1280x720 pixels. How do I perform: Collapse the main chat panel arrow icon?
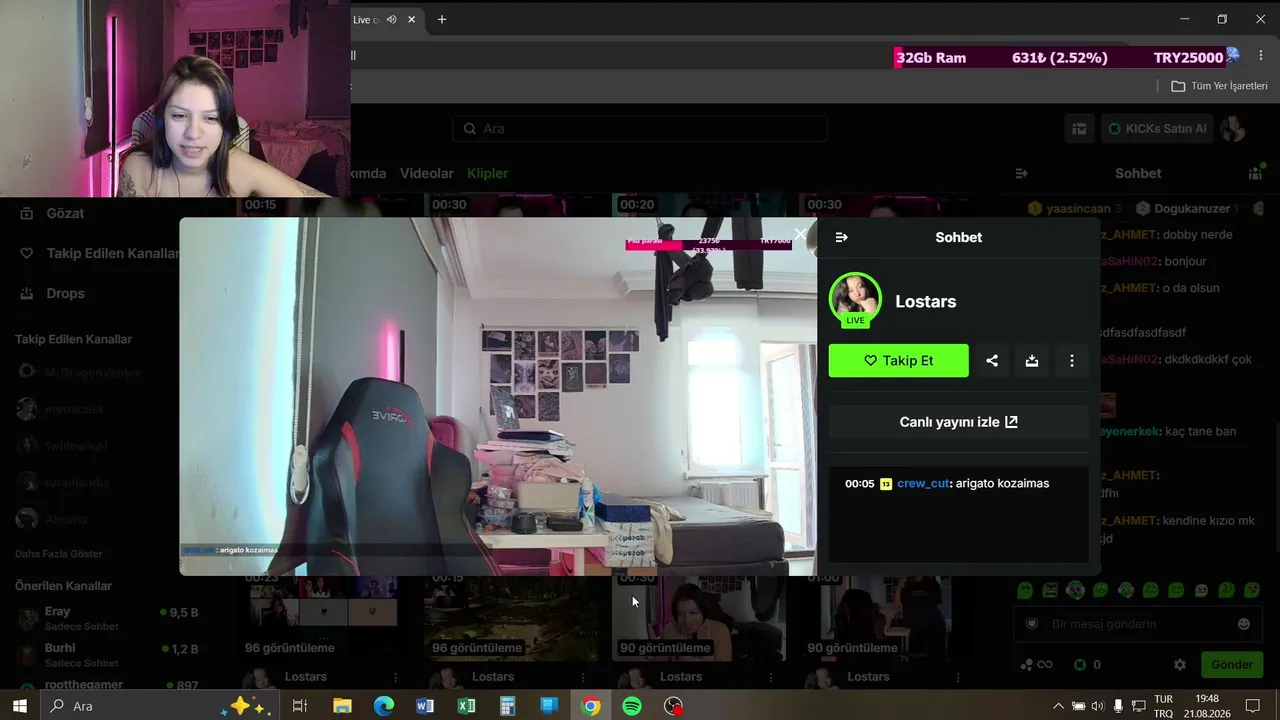point(1021,173)
